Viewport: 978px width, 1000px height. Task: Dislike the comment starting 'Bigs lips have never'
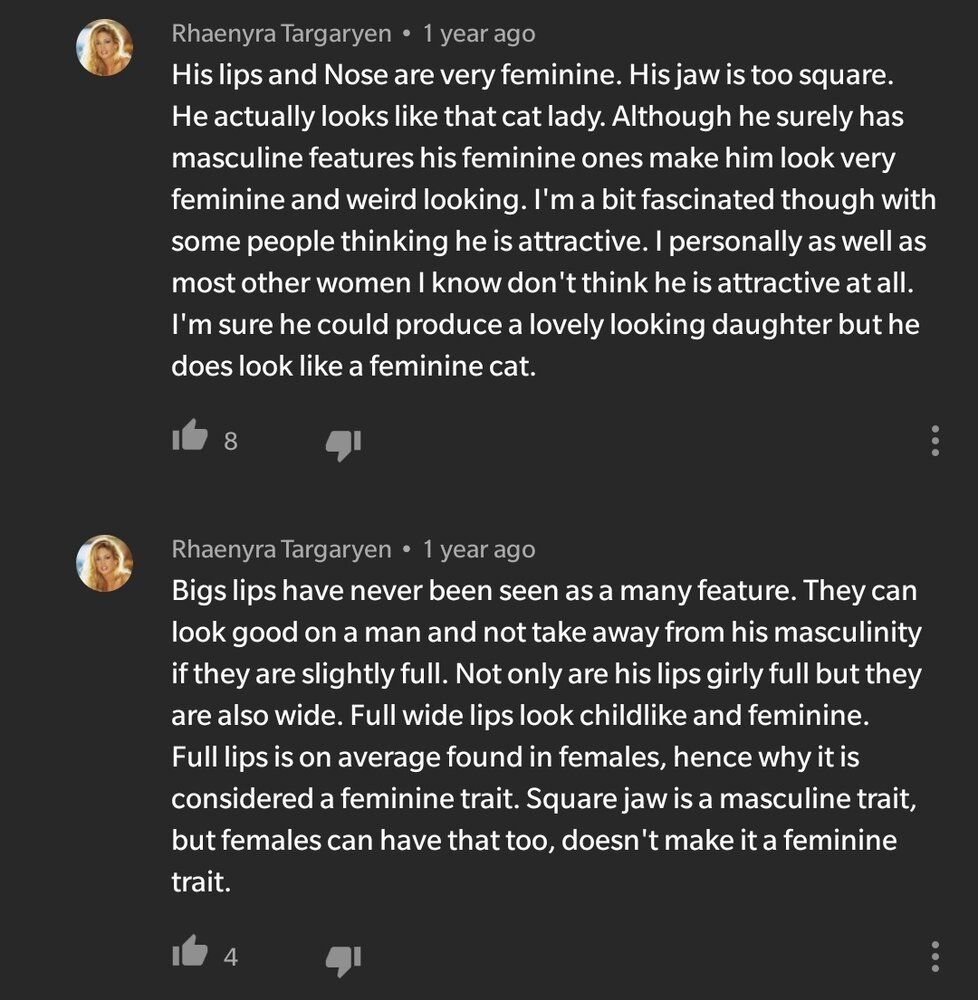tap(343, 960)
